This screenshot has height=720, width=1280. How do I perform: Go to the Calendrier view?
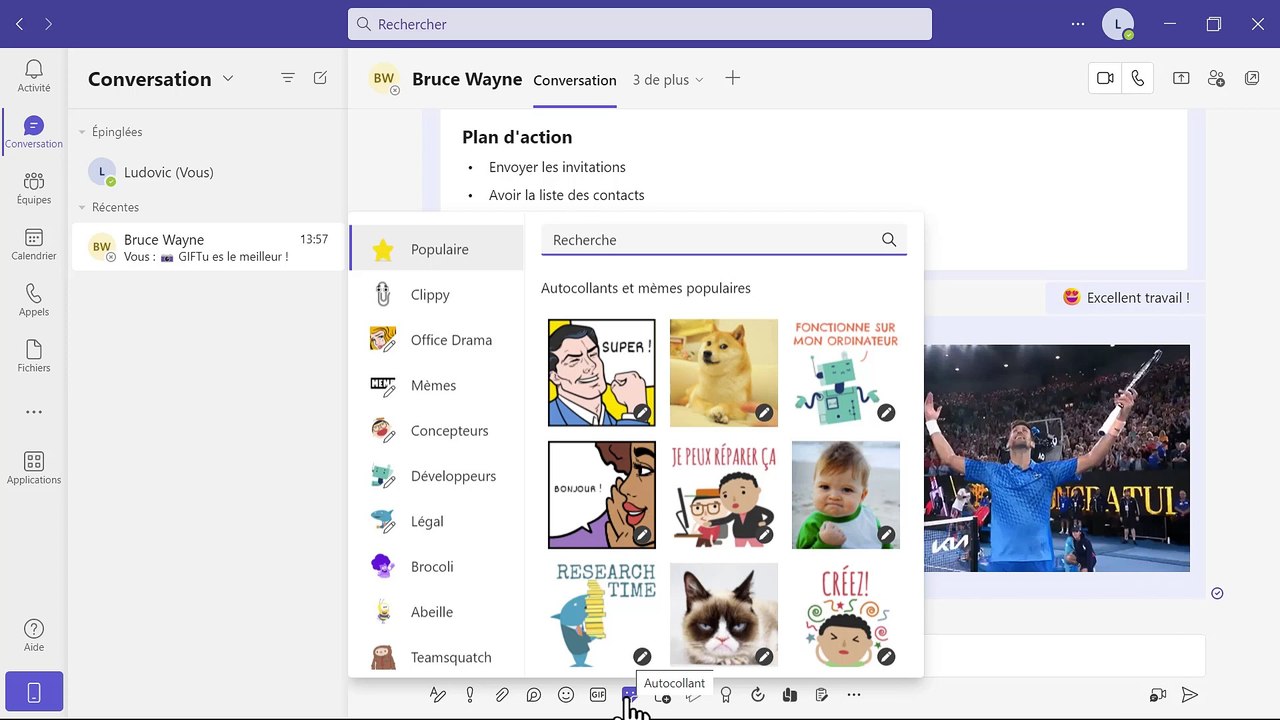pos(34,244)
